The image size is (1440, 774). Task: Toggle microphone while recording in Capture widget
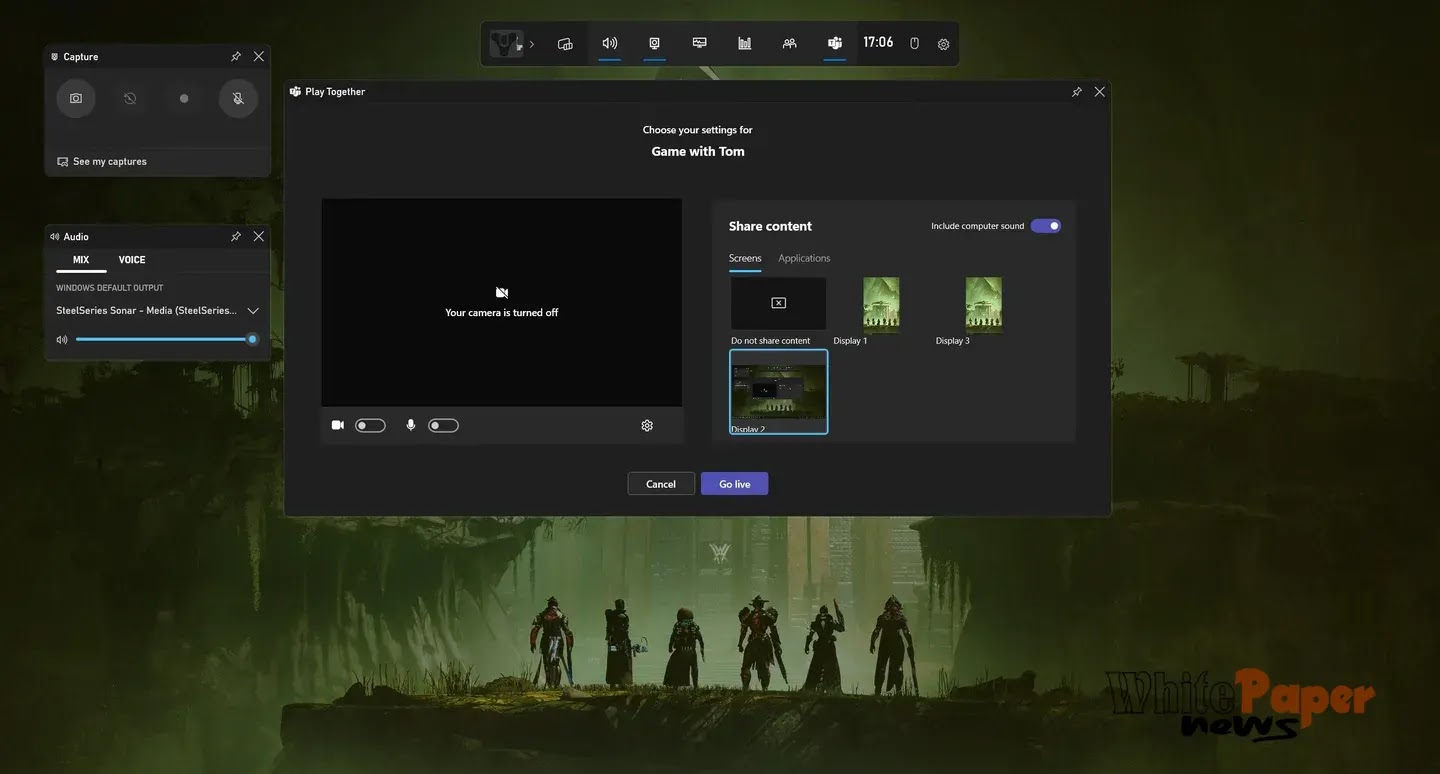coord(238,99)
